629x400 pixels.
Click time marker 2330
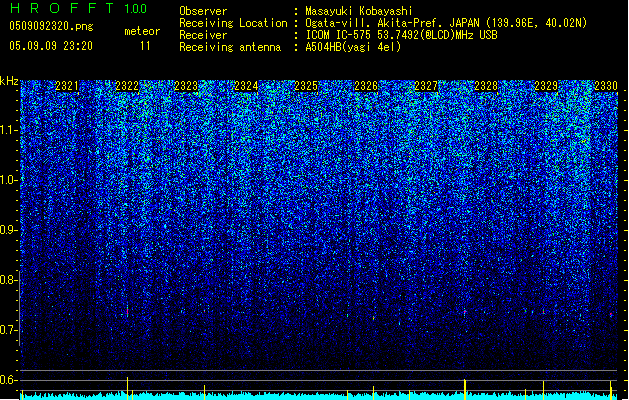coord(606,86)
